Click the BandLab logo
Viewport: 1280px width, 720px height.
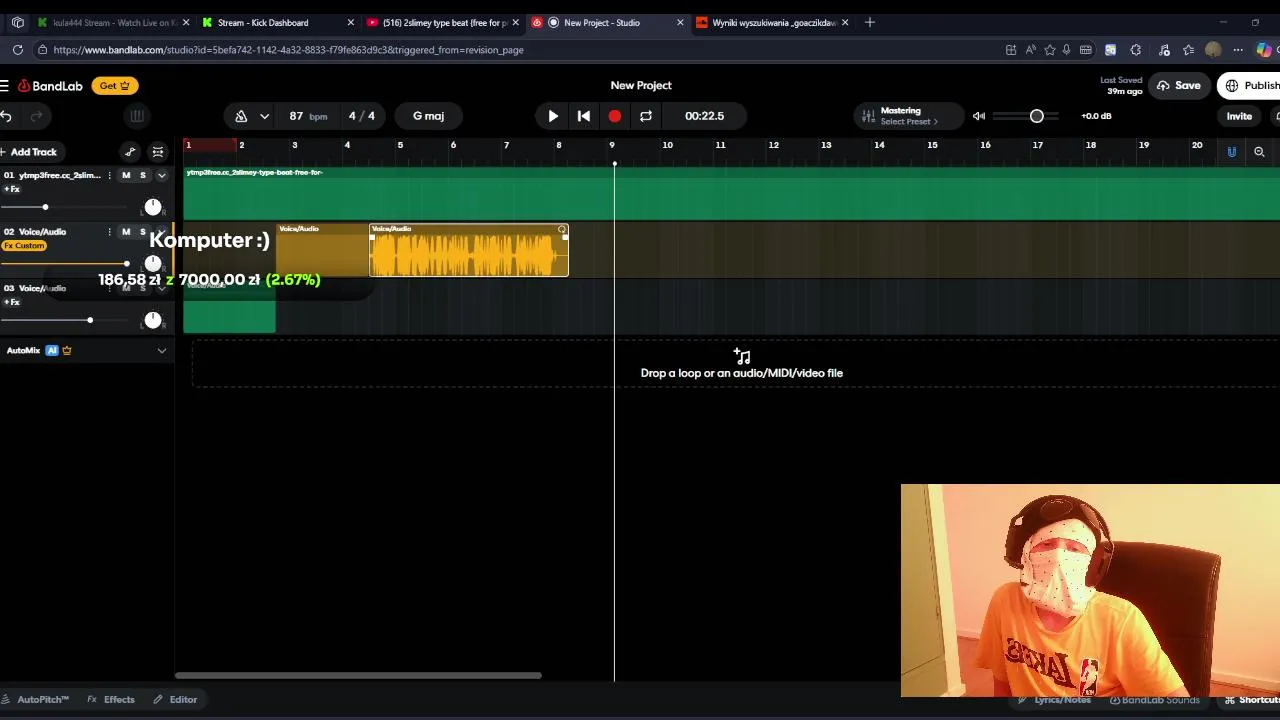tap(50, 86)
